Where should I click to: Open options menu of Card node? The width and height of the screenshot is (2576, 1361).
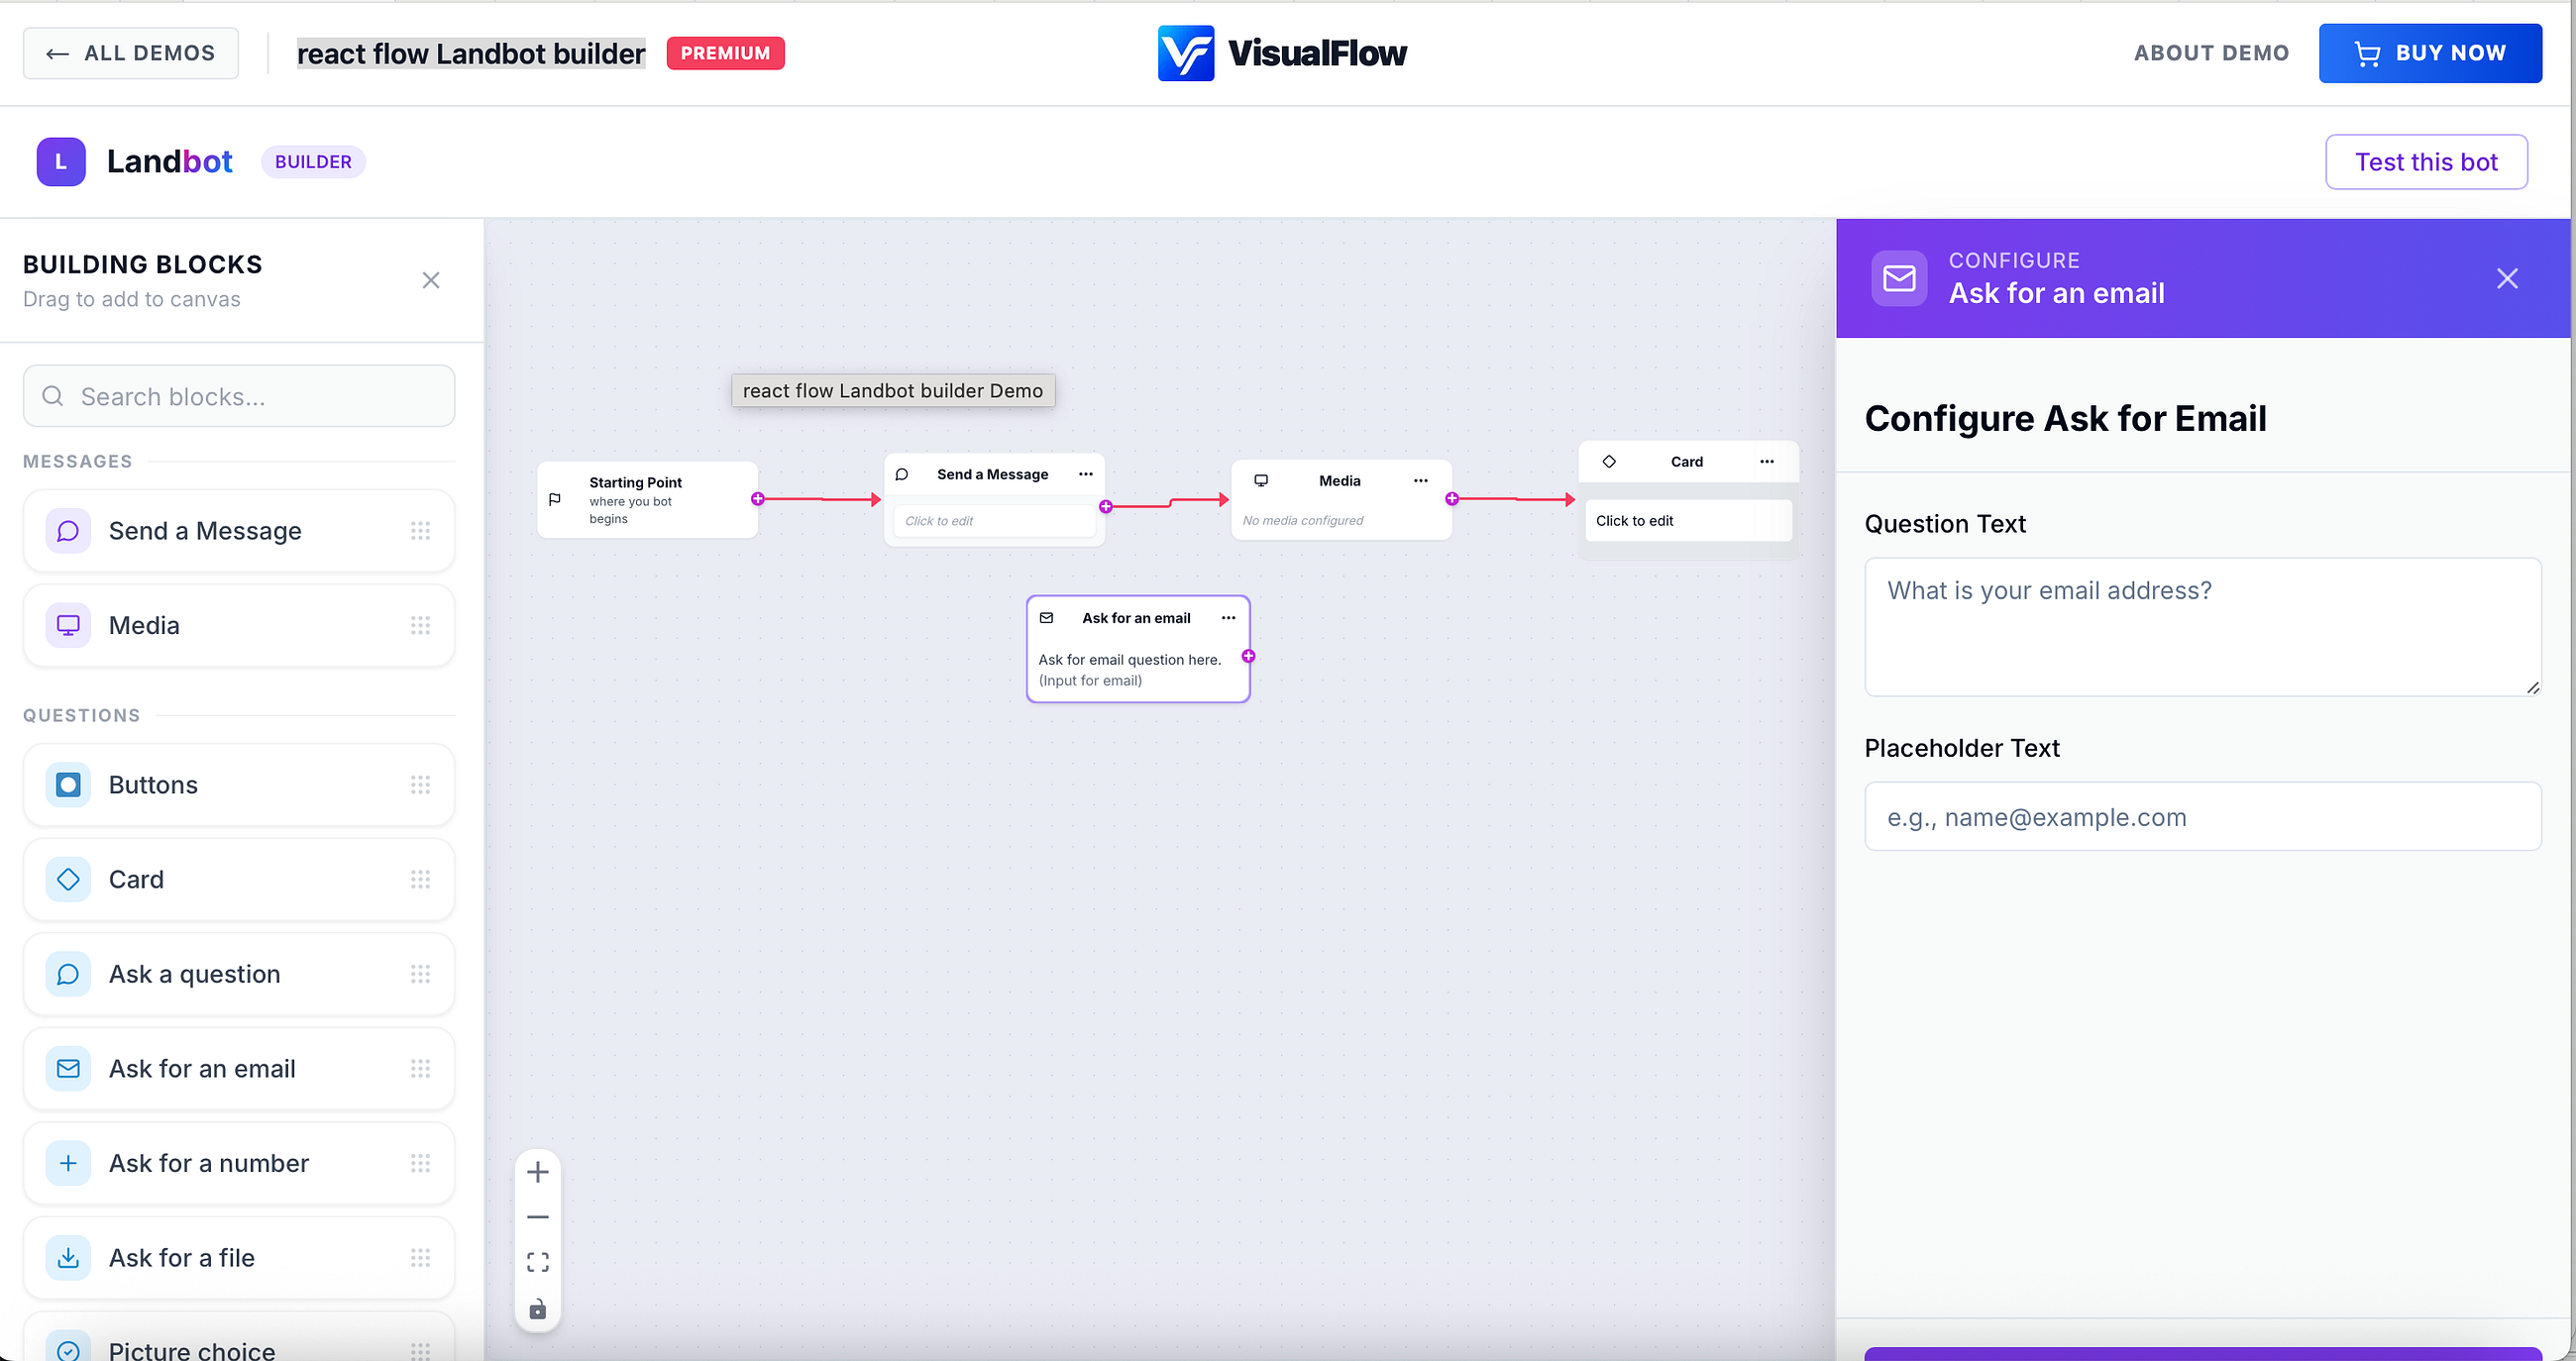[x=1767, y=461]
